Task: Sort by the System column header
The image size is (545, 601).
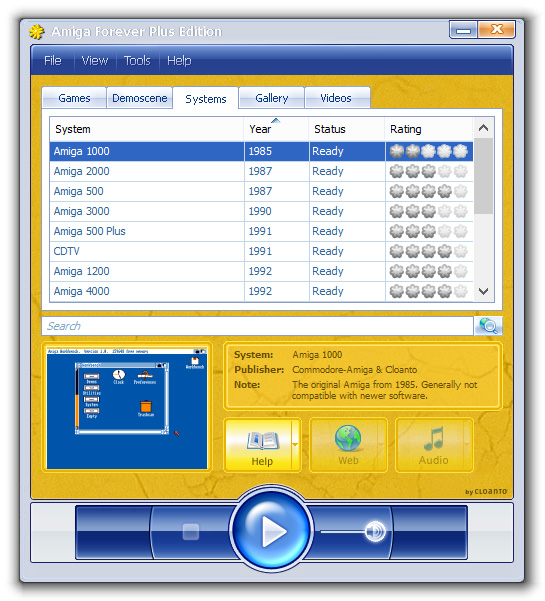Action: [146, 129]
